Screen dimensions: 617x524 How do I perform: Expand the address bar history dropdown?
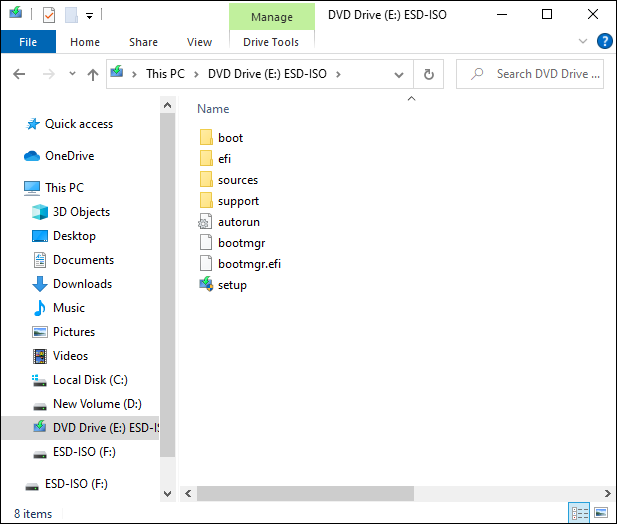tap(399, 74)
